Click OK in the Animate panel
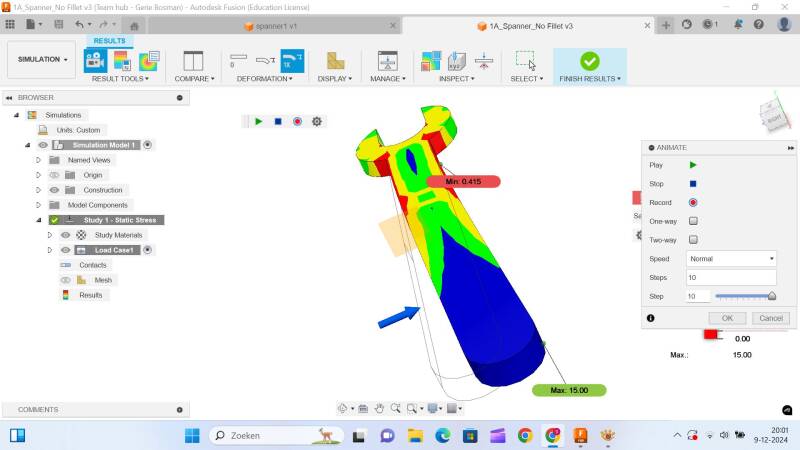The width and height of the screenshot is (800, 450). tap(728, 318)
